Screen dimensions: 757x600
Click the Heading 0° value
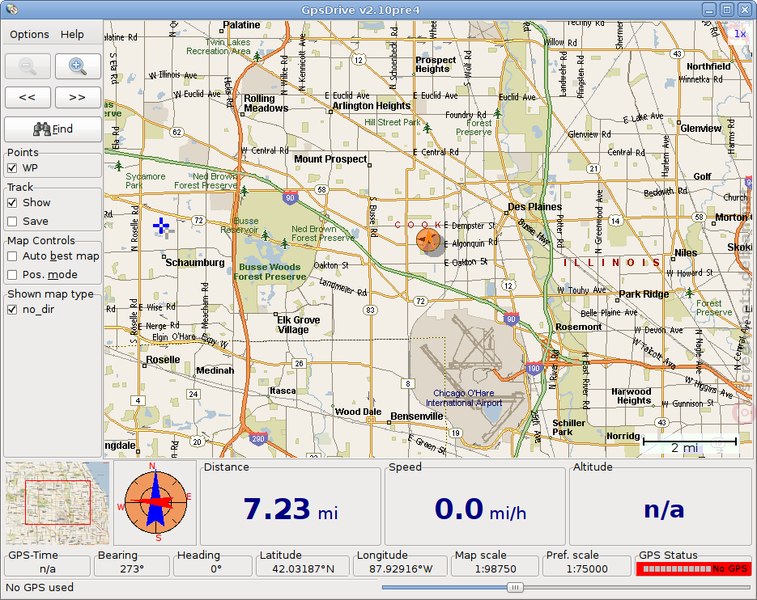pos(215,569)
